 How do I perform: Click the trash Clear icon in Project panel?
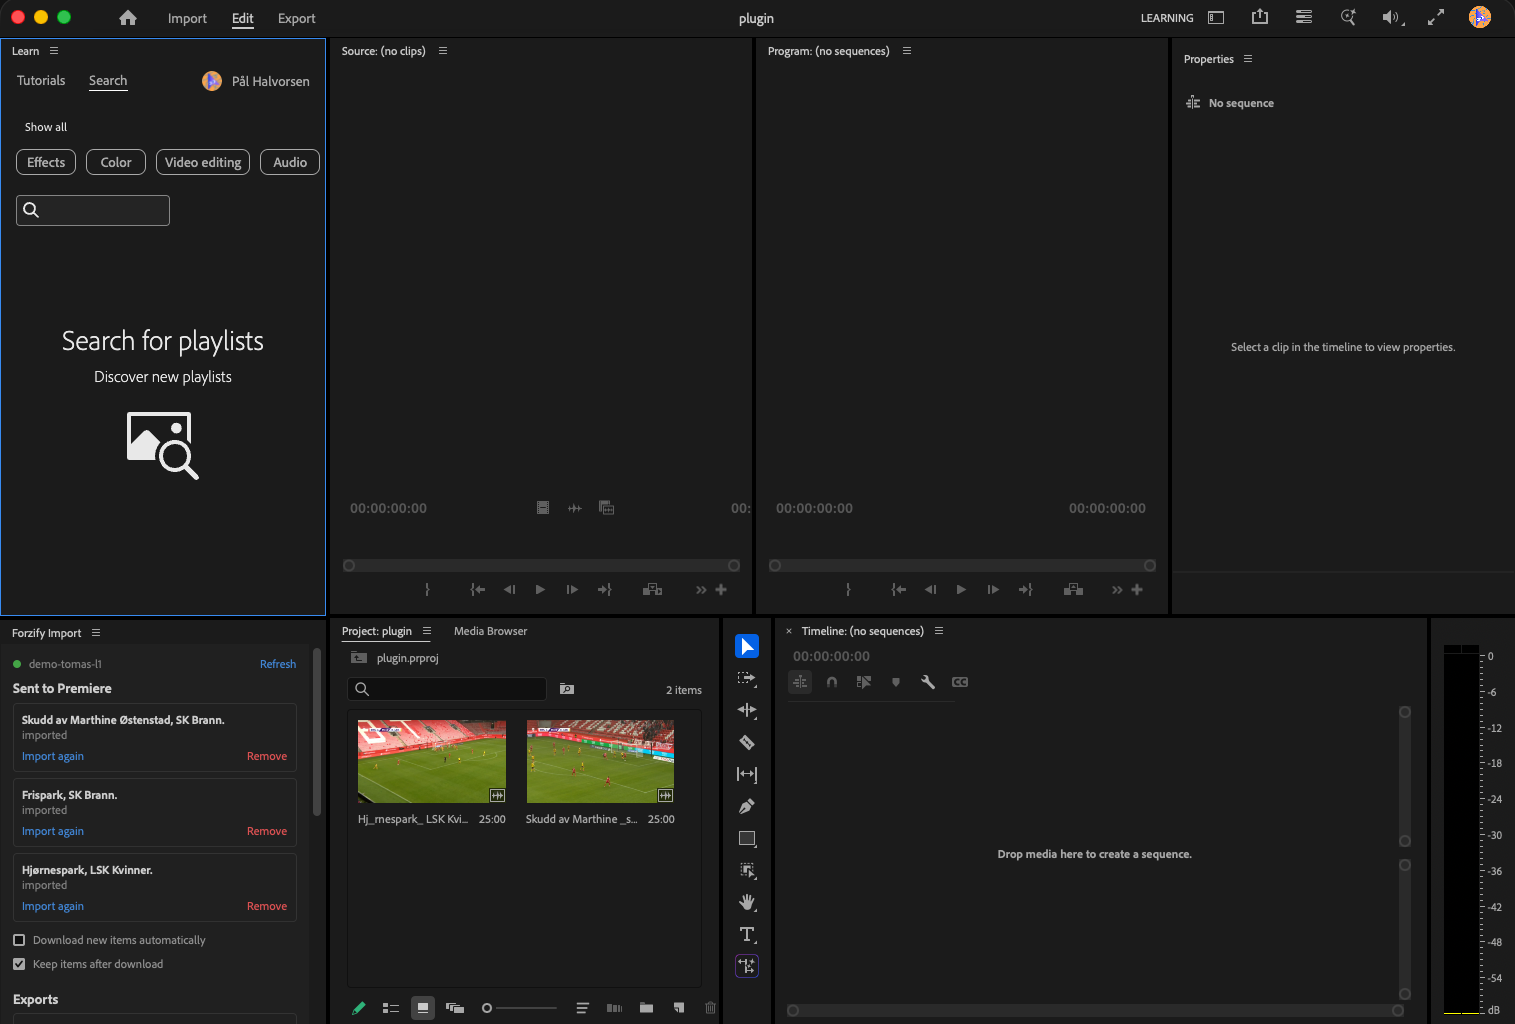pos(711,1008)
